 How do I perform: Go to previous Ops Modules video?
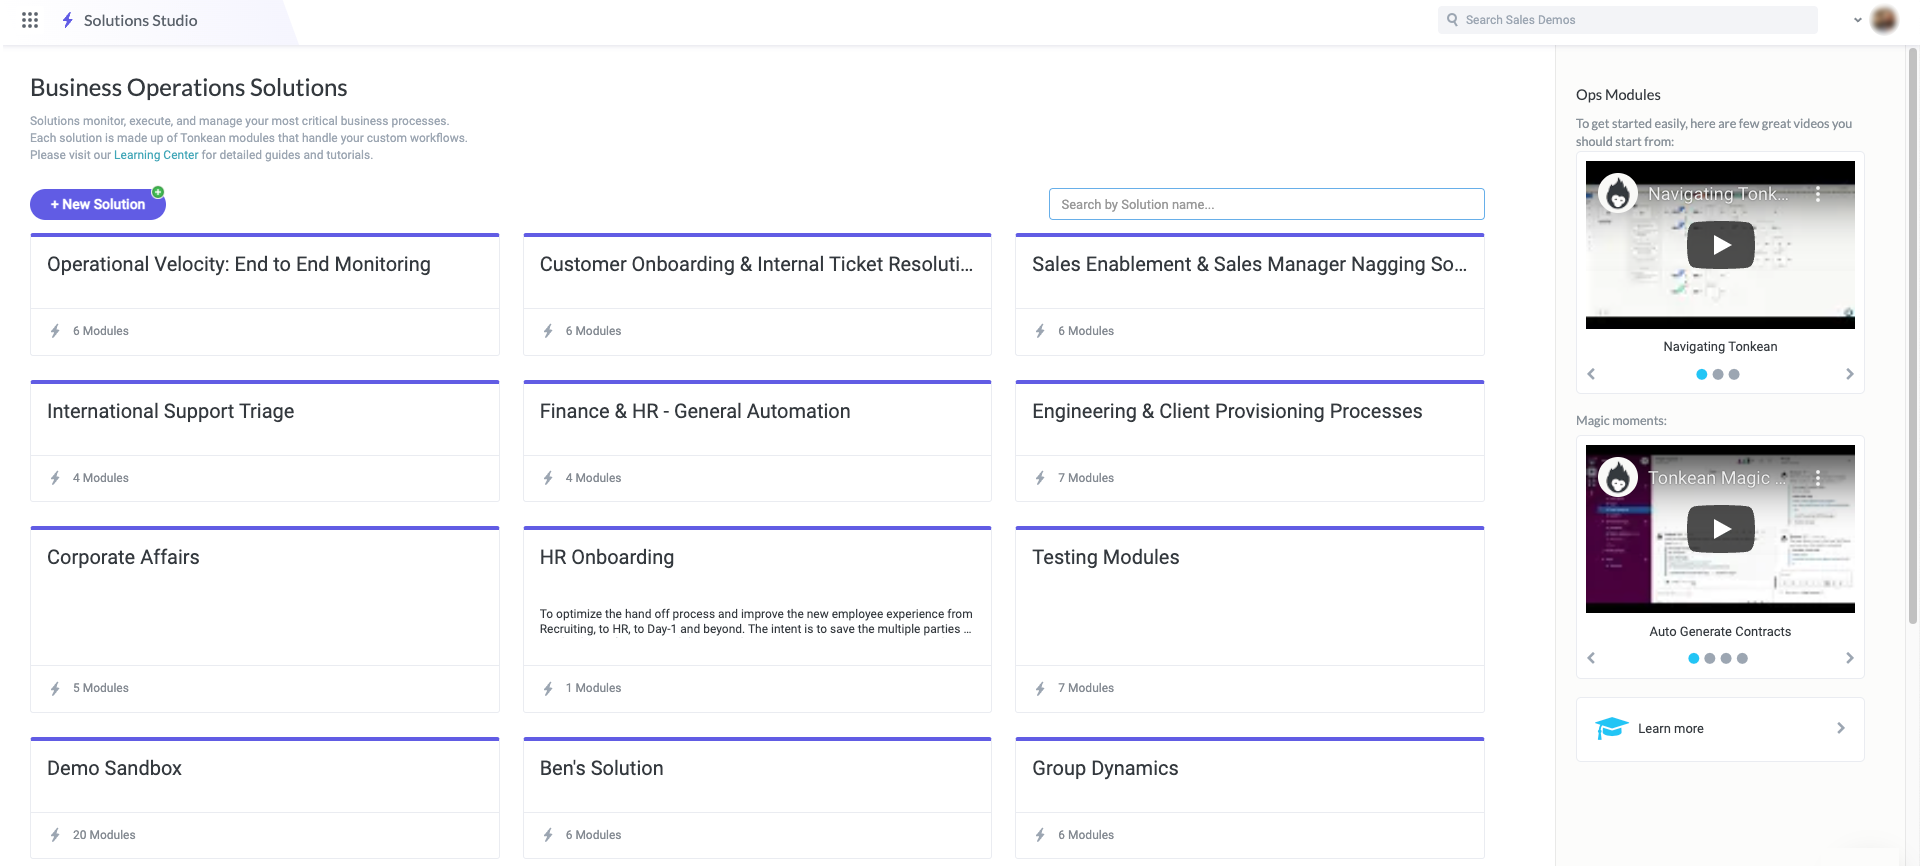point(1591,374)
